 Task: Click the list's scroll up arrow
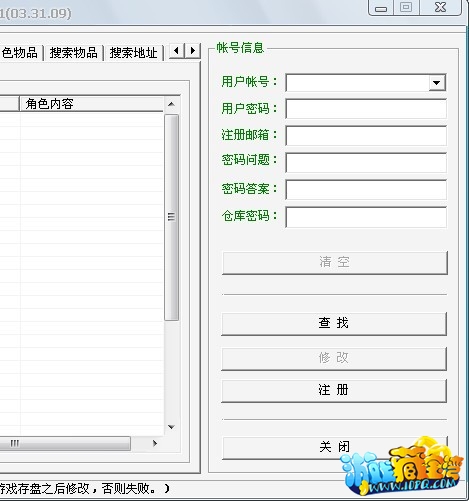coord(171,104)
